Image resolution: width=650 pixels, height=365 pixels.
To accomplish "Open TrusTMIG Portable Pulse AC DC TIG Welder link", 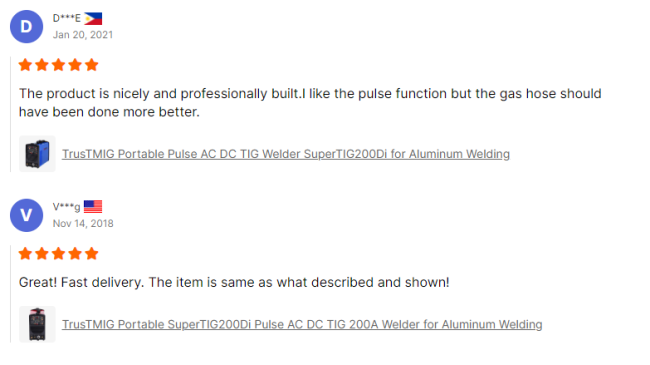I will (x=286, y=154).
